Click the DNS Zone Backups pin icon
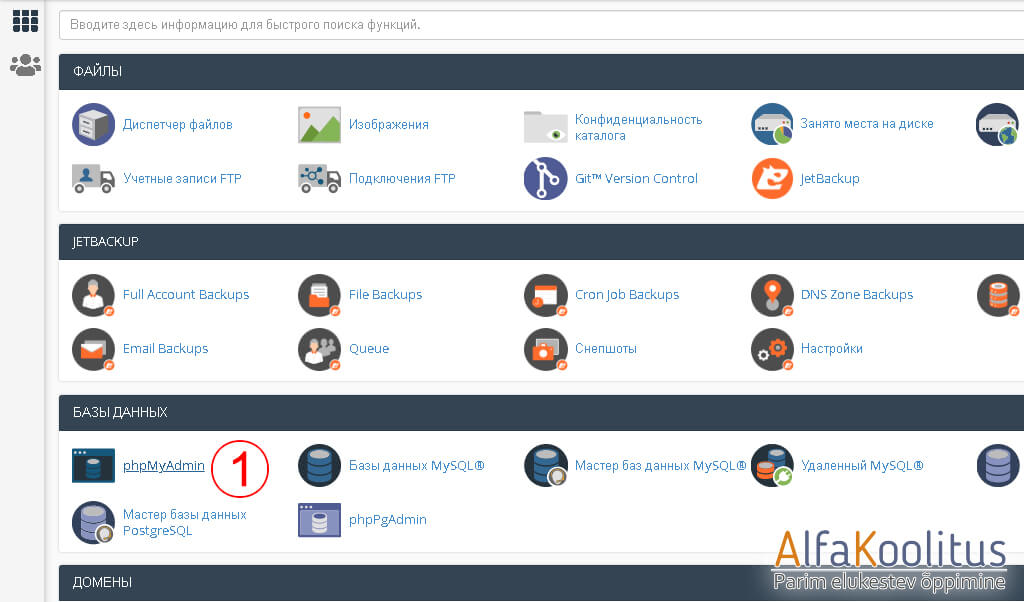Image resolution: width=1024 pixels, height=602 pixels. coord(772,295)
